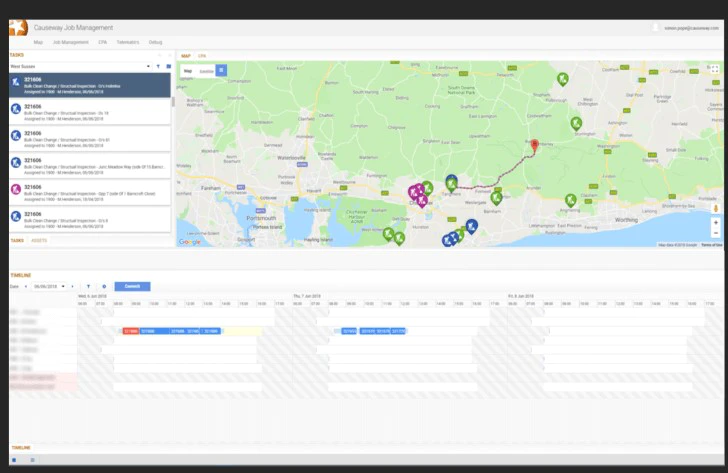This screenshot has height=473, width=728.
Task: Click the blue Commit button
Action: coord(132,286)
